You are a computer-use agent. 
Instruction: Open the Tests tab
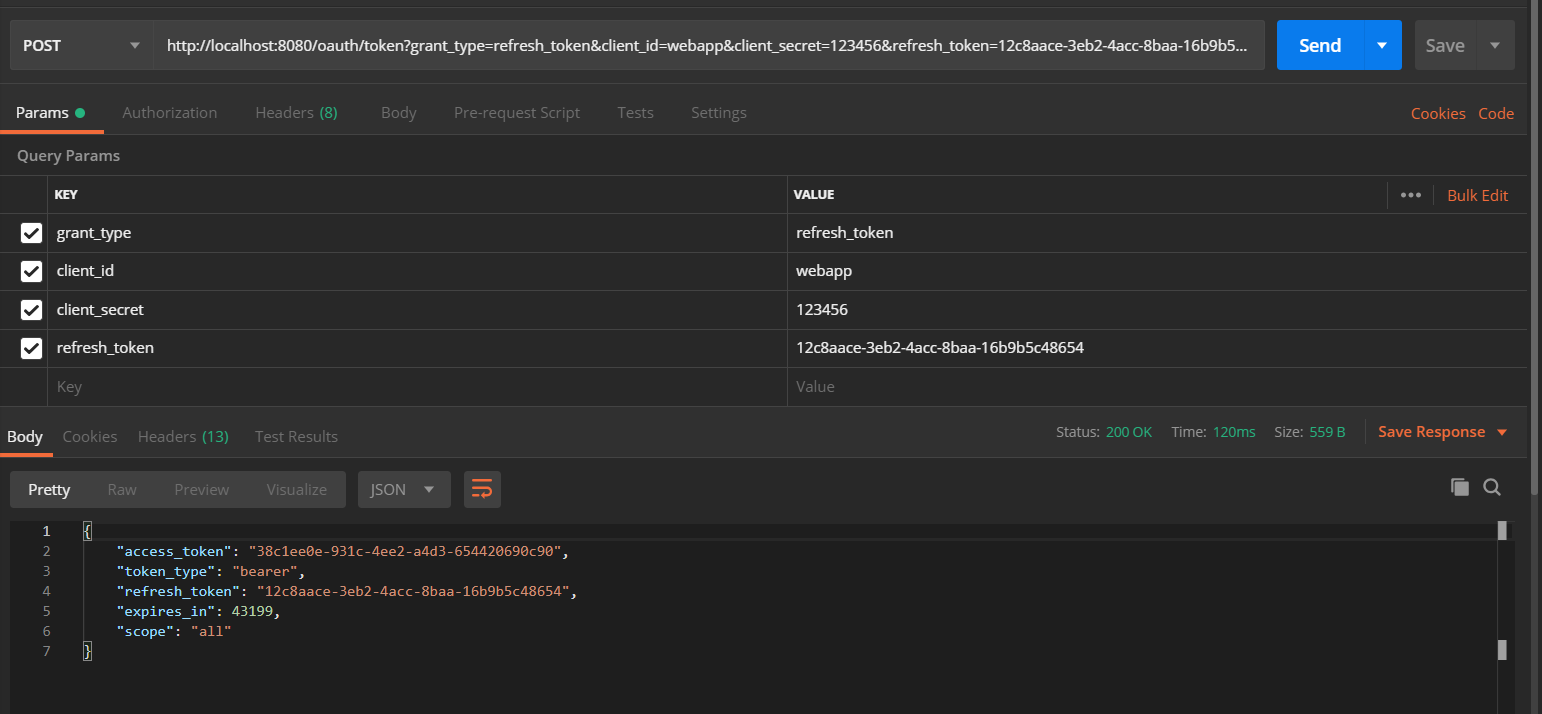point(635,113)
